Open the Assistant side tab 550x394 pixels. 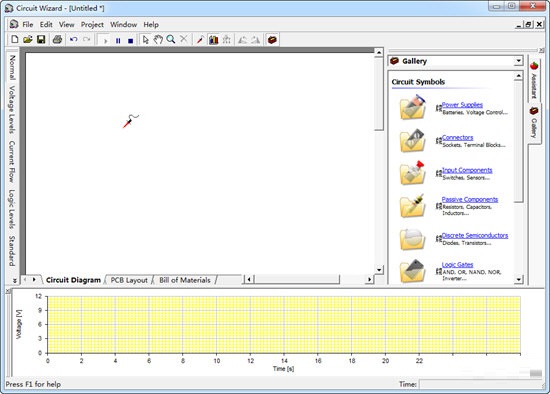pyautogui.click(x=534, y=80)
